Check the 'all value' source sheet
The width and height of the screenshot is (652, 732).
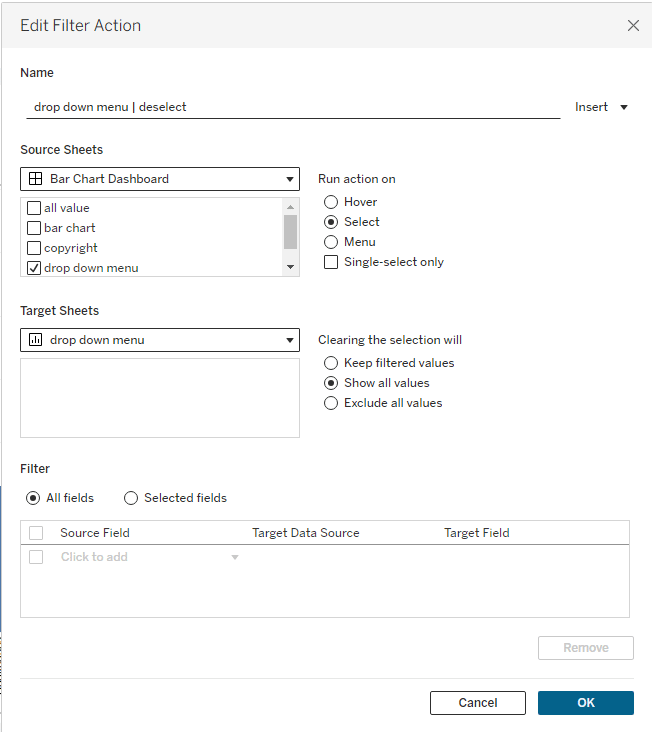pos(34,208)
